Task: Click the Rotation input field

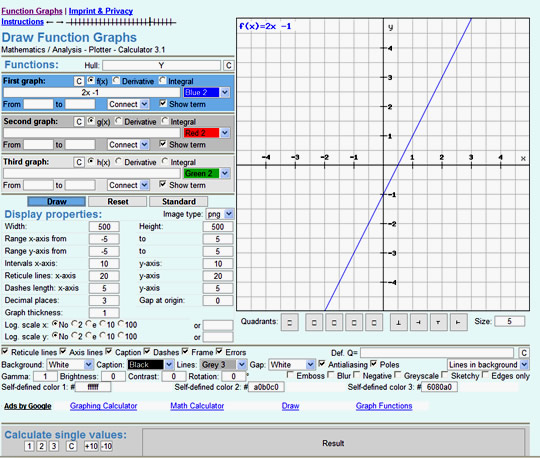Action: [233, 376]
